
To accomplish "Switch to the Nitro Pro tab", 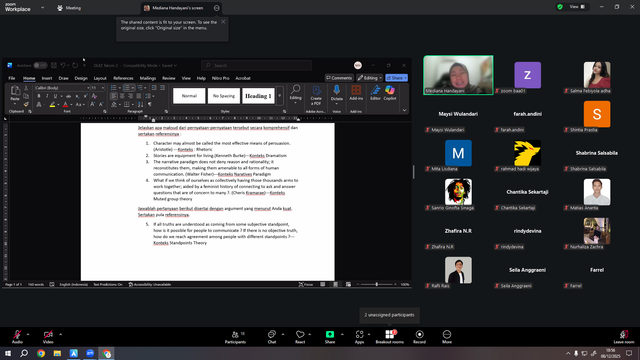I will 220,78.
